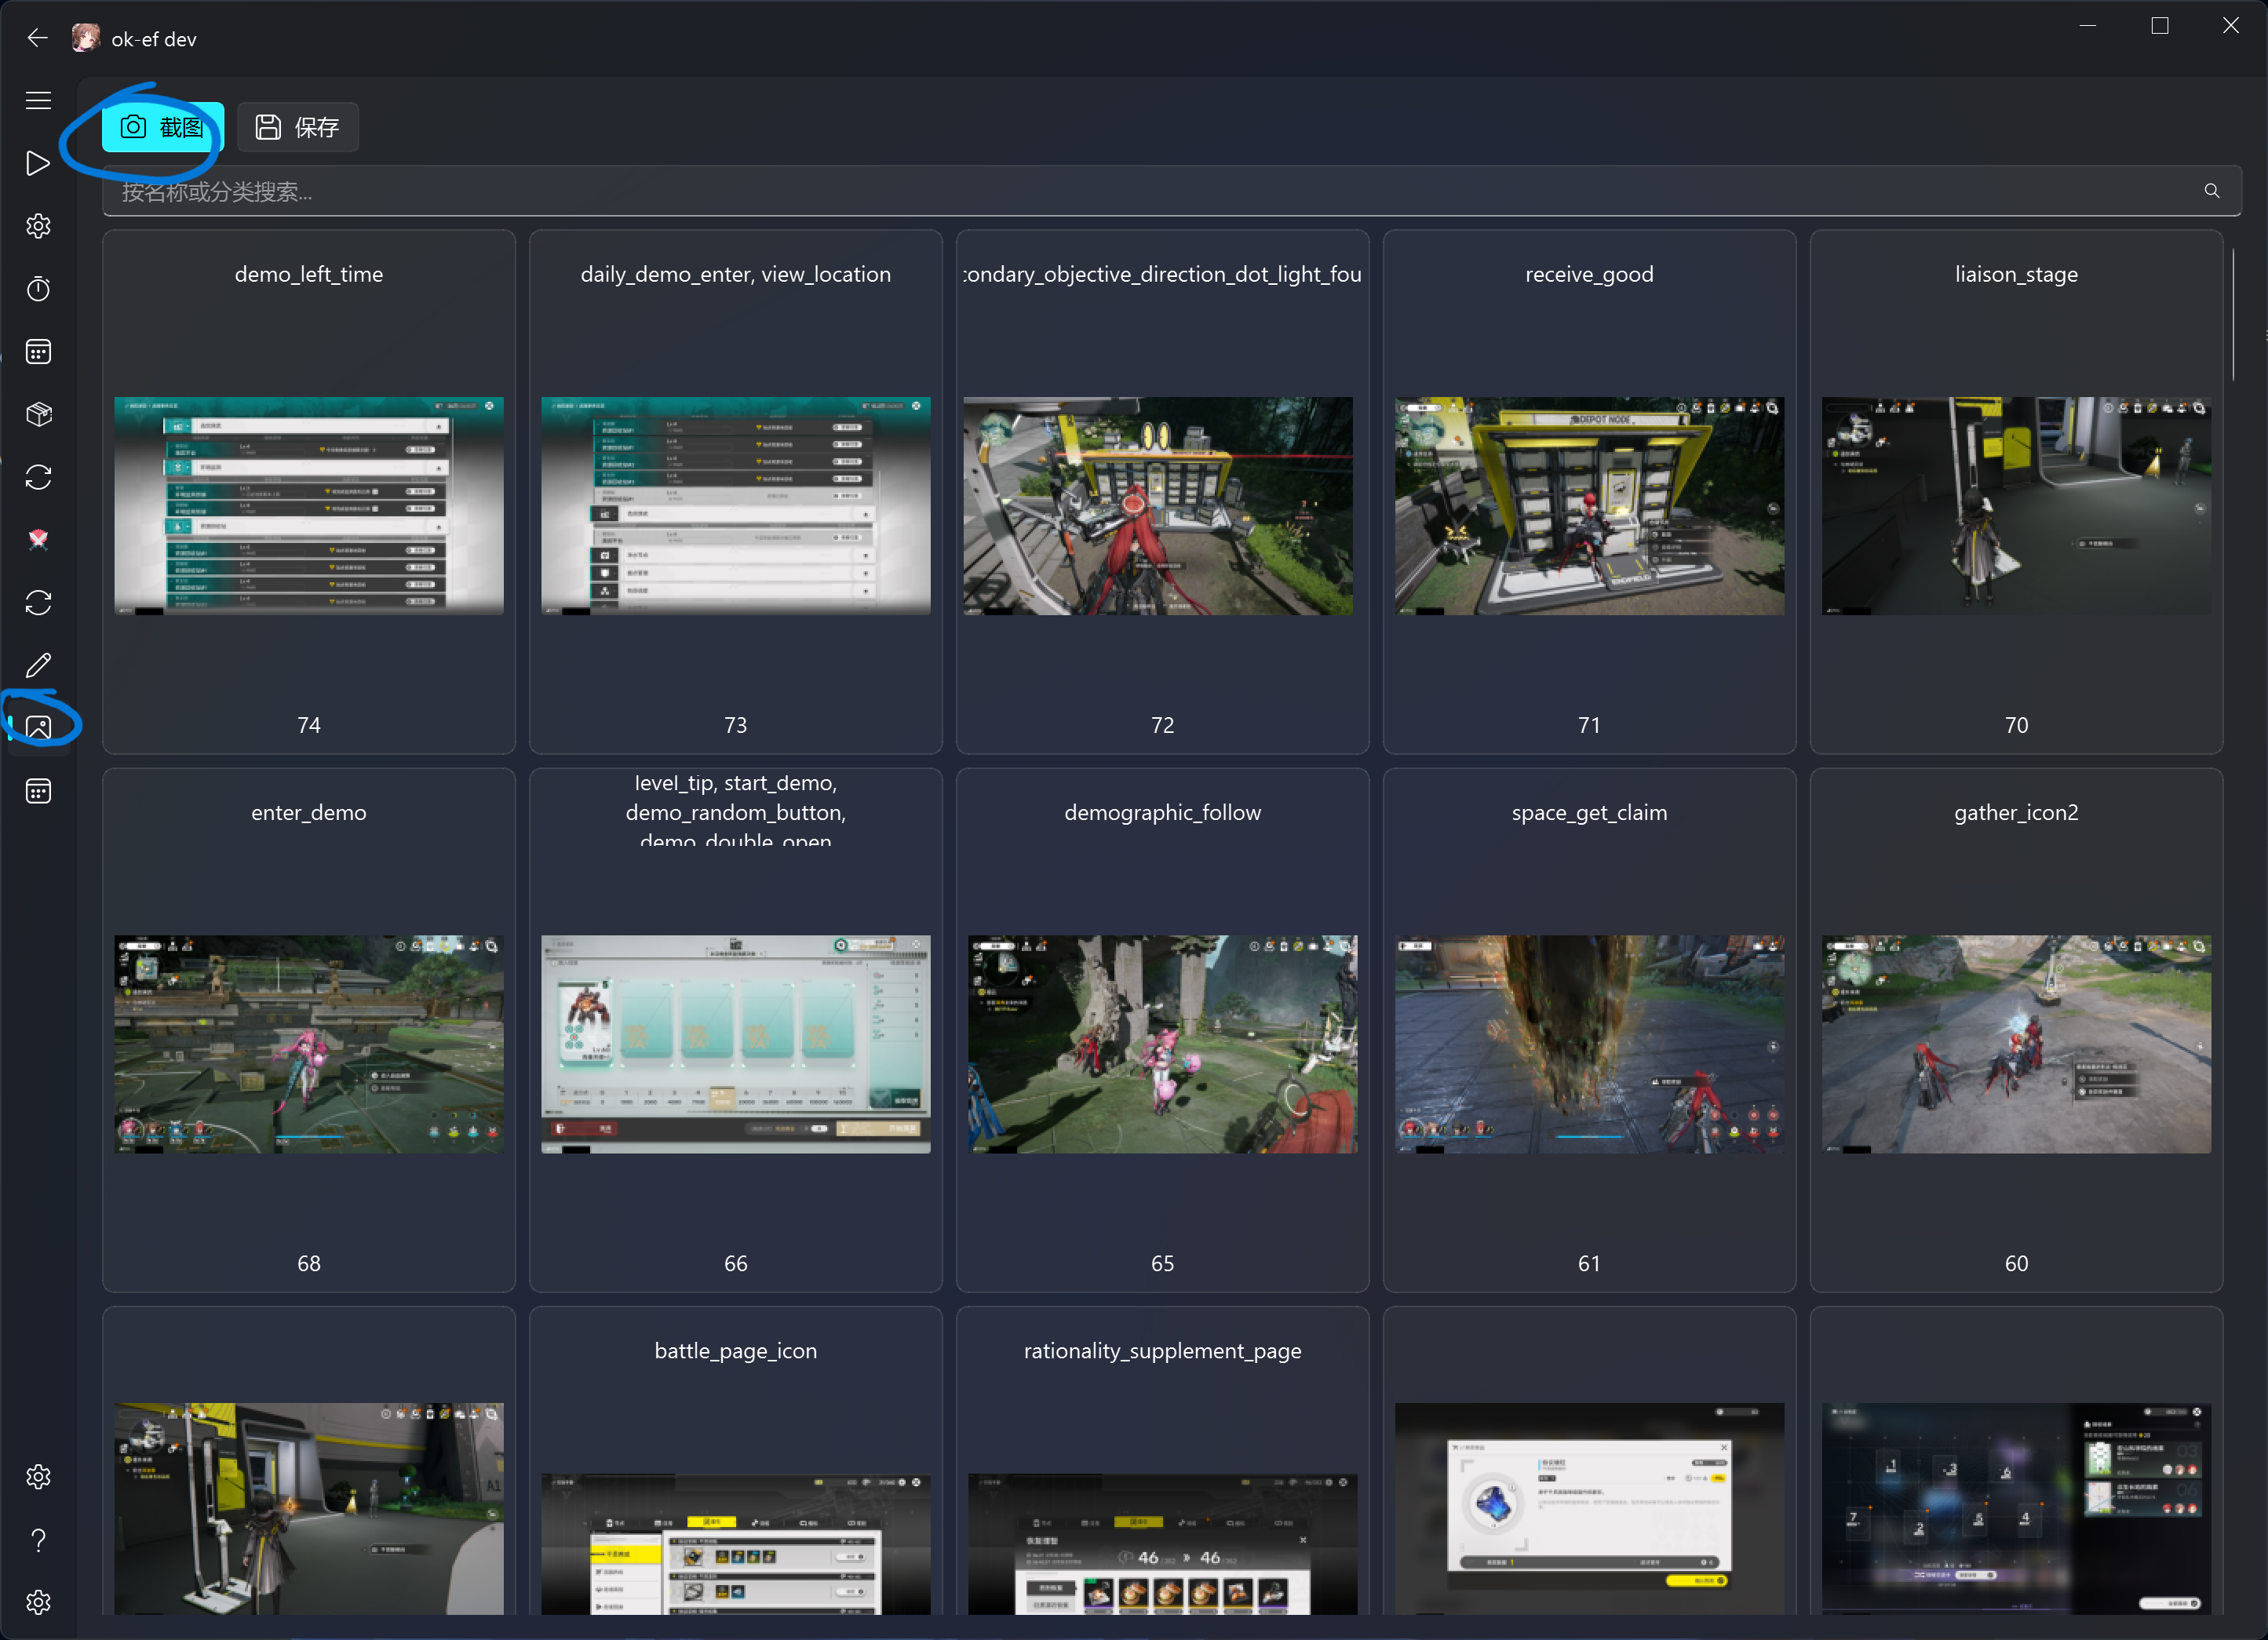Open the battle_page_icon thumbnail image

(736, 1544)
